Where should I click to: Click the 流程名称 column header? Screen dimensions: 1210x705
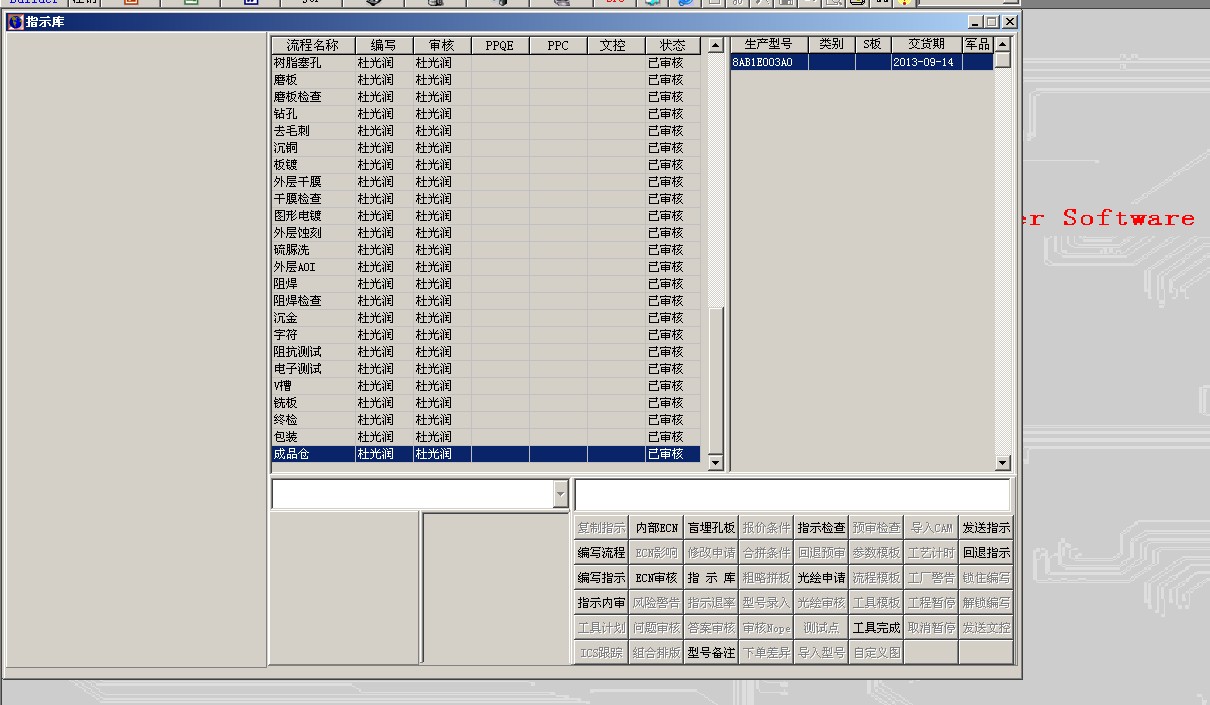tap(313, 45)
